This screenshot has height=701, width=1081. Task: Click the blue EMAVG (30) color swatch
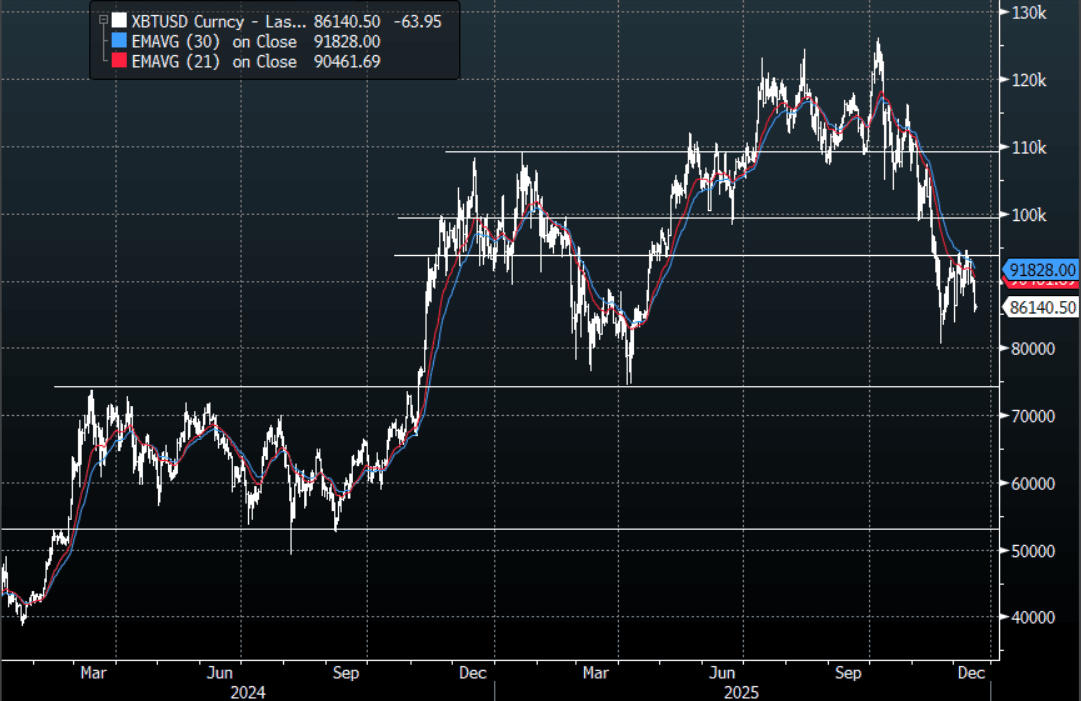120,41
